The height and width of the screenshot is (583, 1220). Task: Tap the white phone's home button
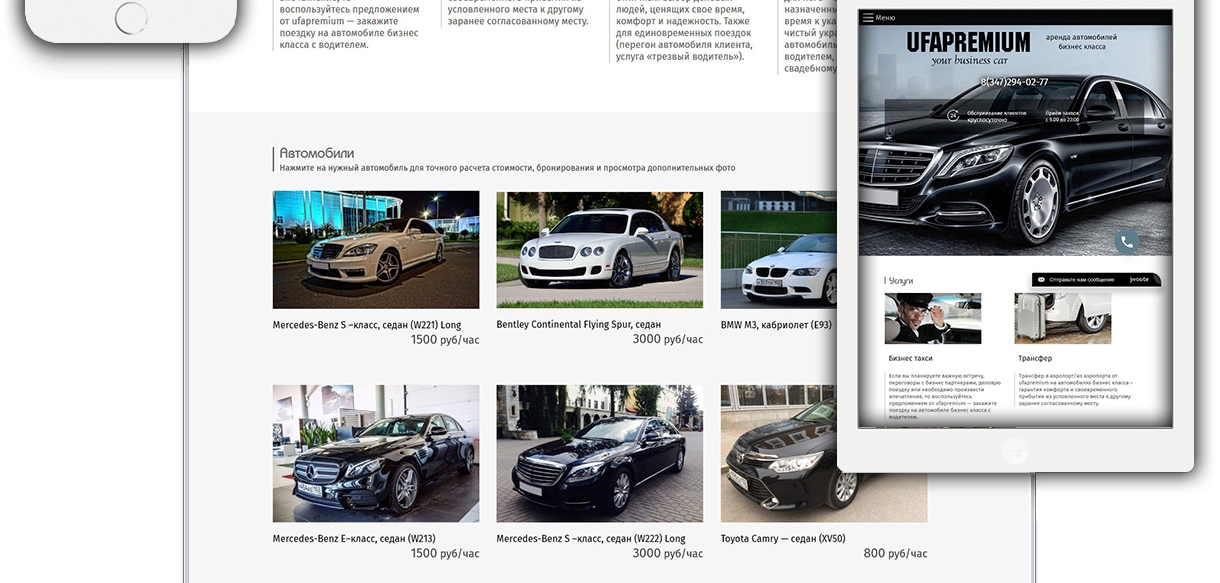point(131,18)
